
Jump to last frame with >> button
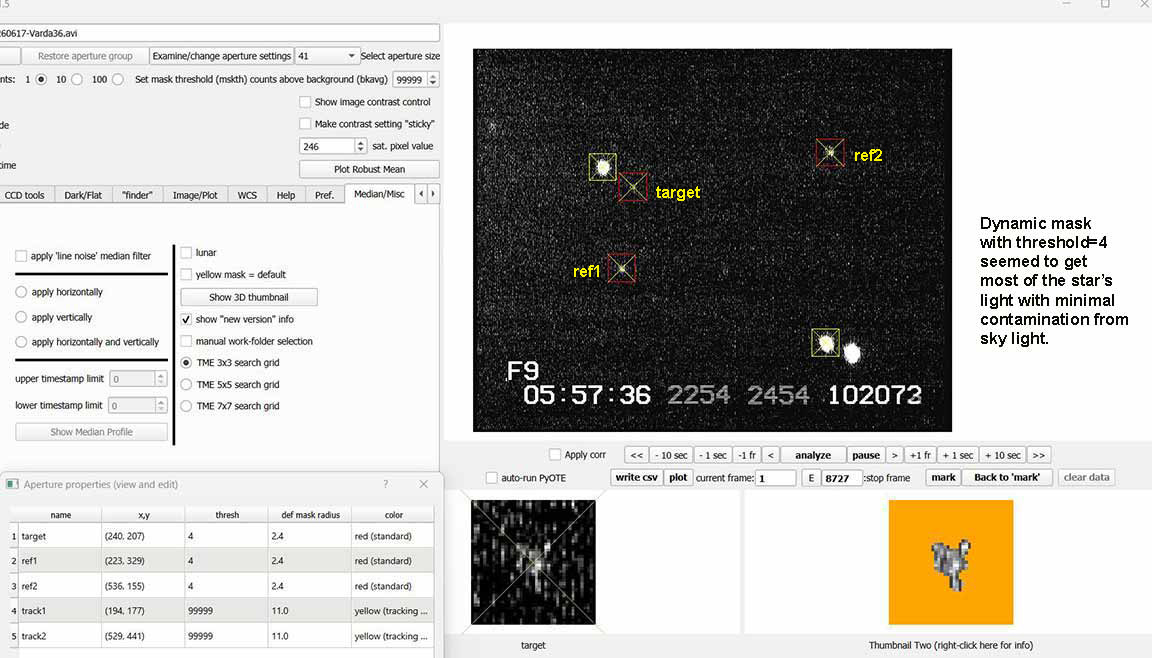click(1039, 455)
